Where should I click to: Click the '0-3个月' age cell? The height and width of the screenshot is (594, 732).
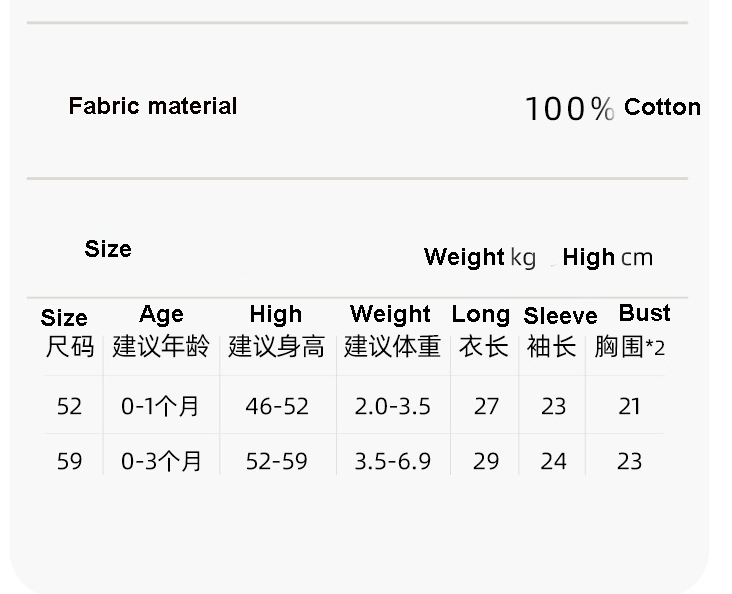pos(161,461)
